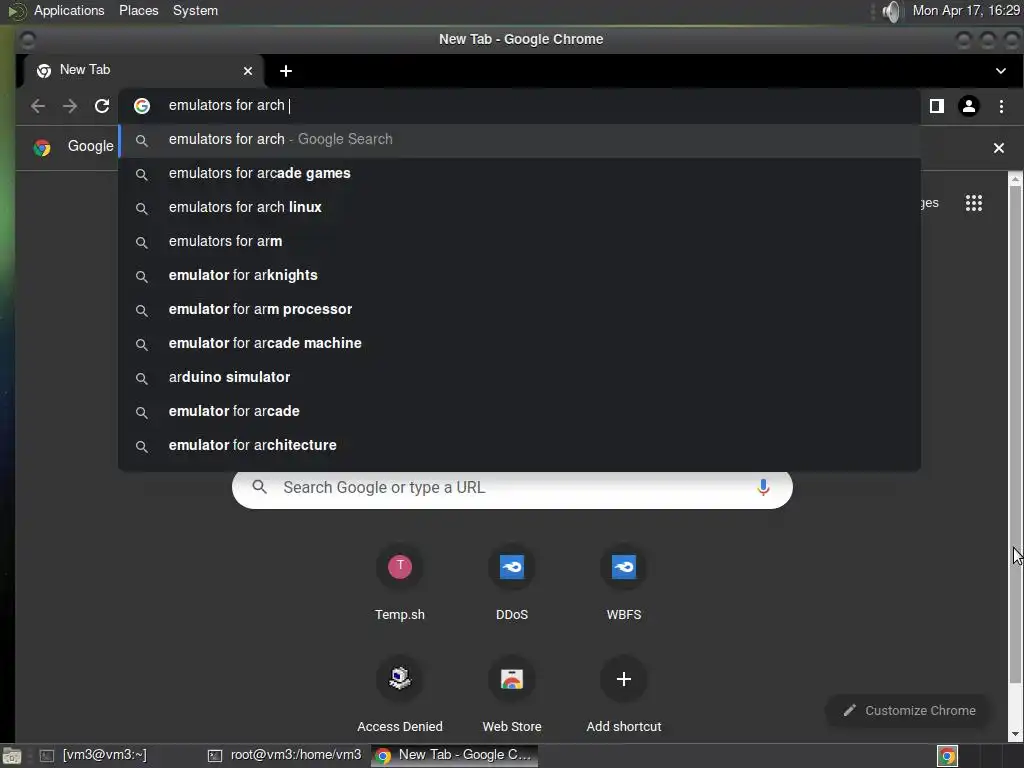Click the scrollbar down arrow
The width and height of the screenshot is (1024, 768).
[x=1016, y=734]
